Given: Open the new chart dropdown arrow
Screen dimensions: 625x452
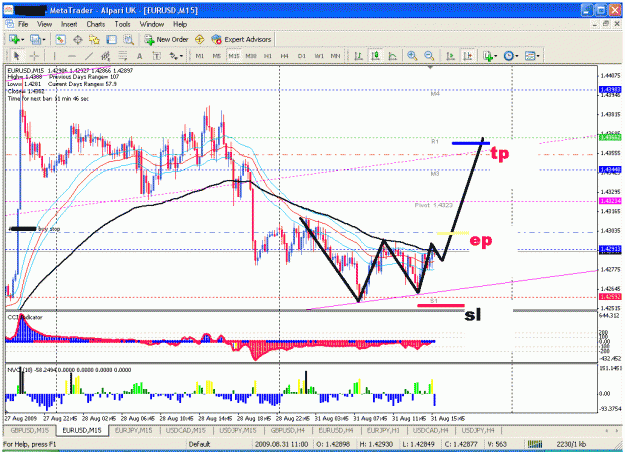Looking at the screenshot, I should (23, 39).
